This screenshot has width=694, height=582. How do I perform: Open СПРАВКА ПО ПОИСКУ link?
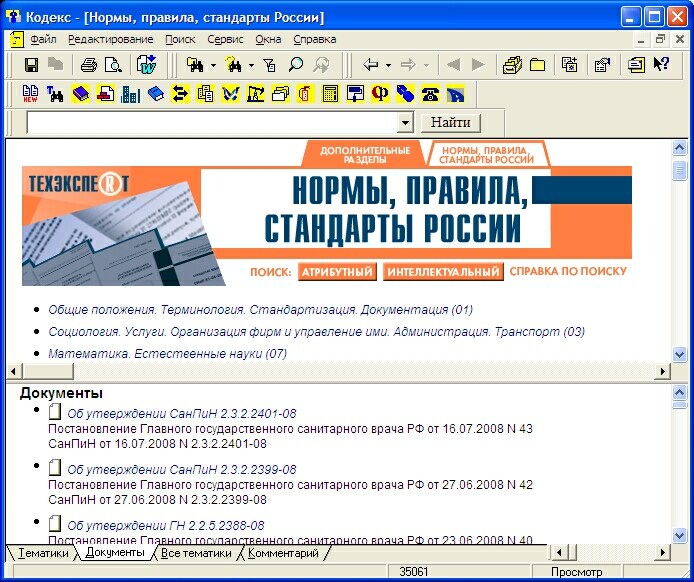(x=568, y=271)
